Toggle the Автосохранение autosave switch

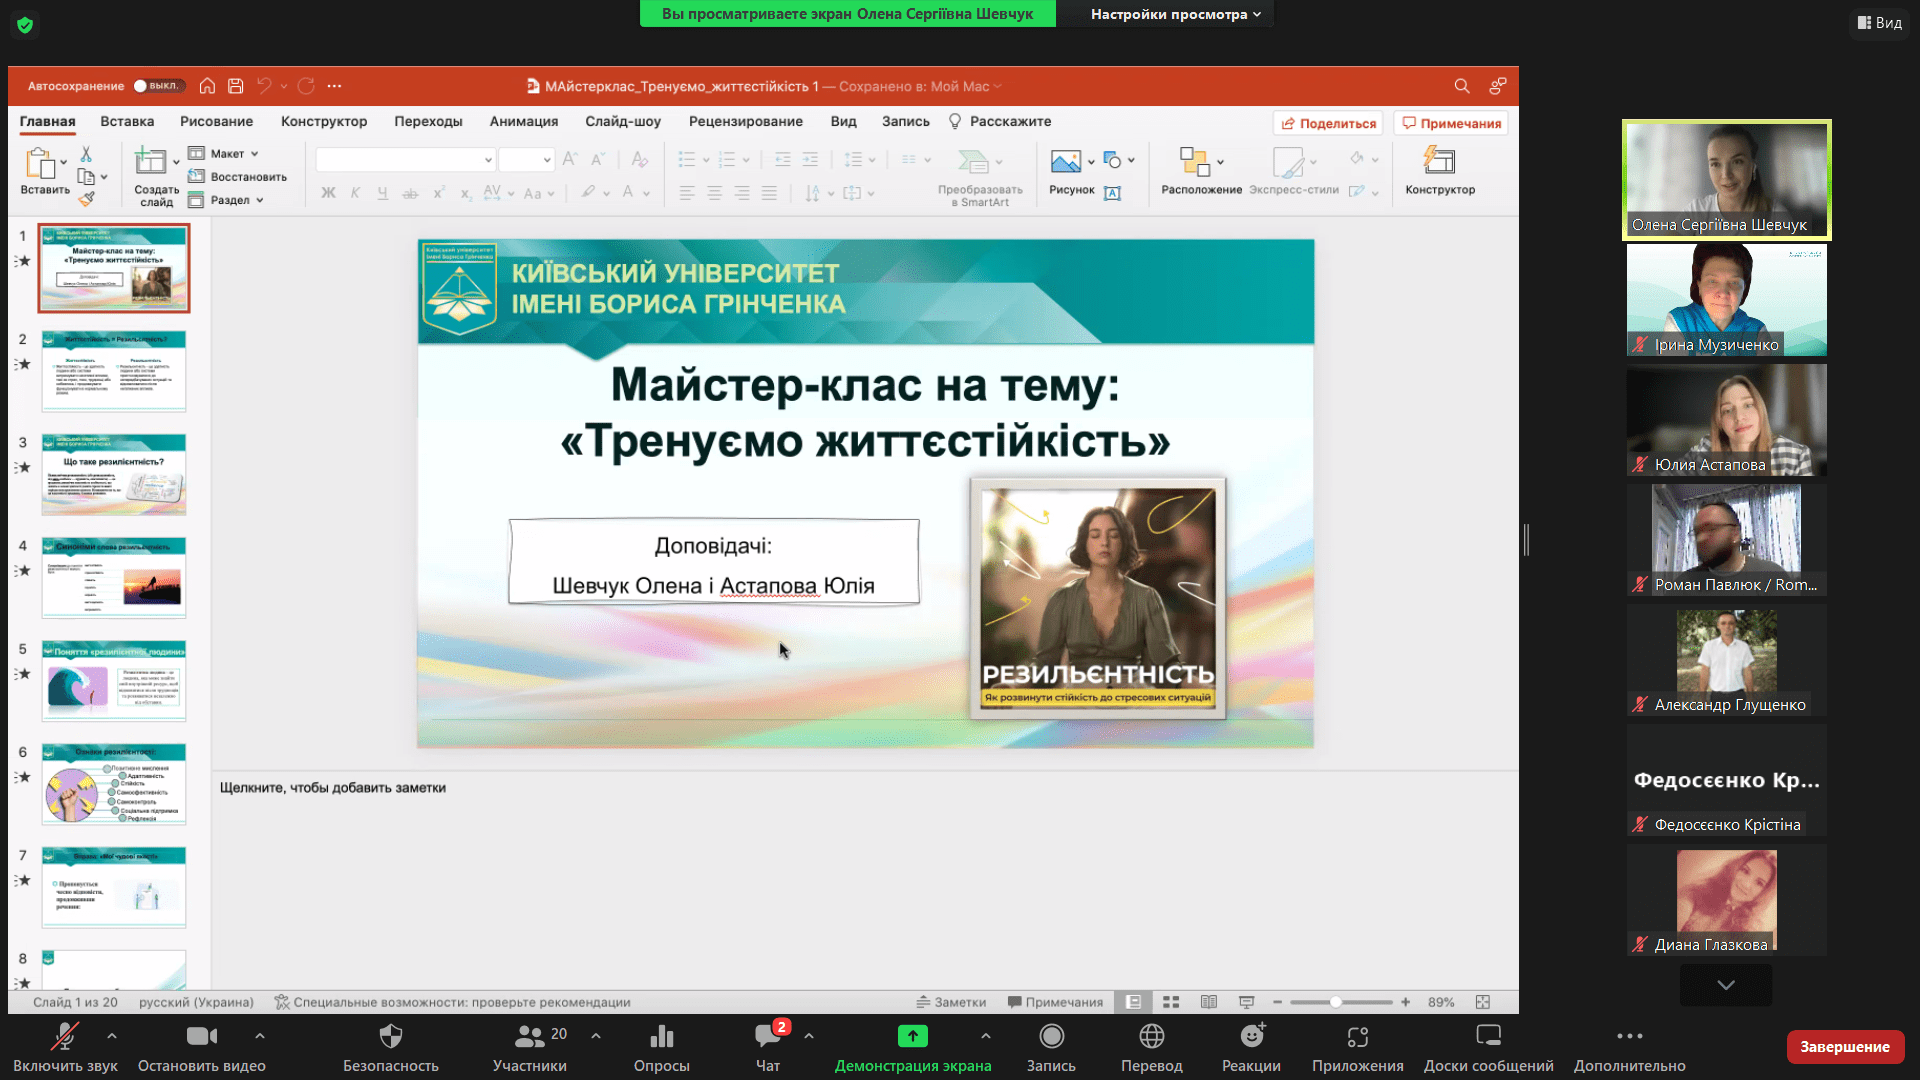pos(158,86)
